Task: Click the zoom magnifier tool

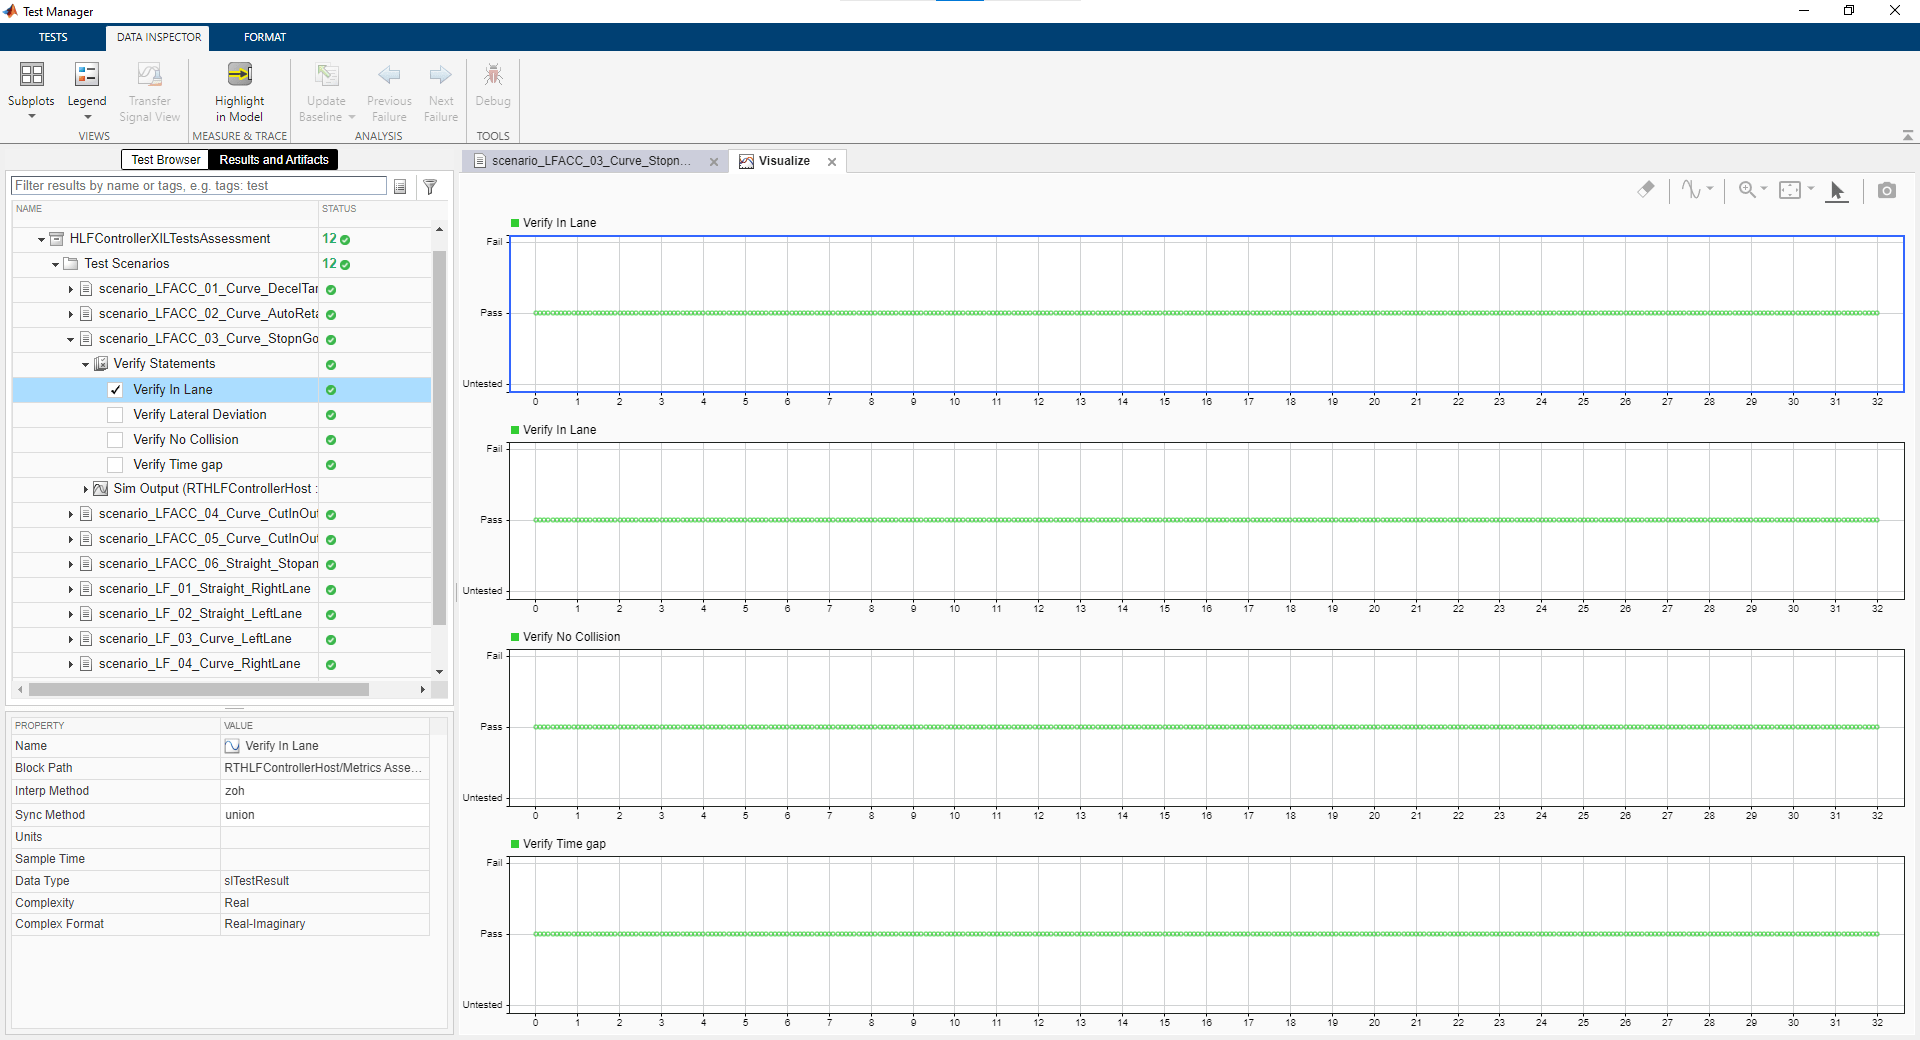Action: [x=1747, y=189]
